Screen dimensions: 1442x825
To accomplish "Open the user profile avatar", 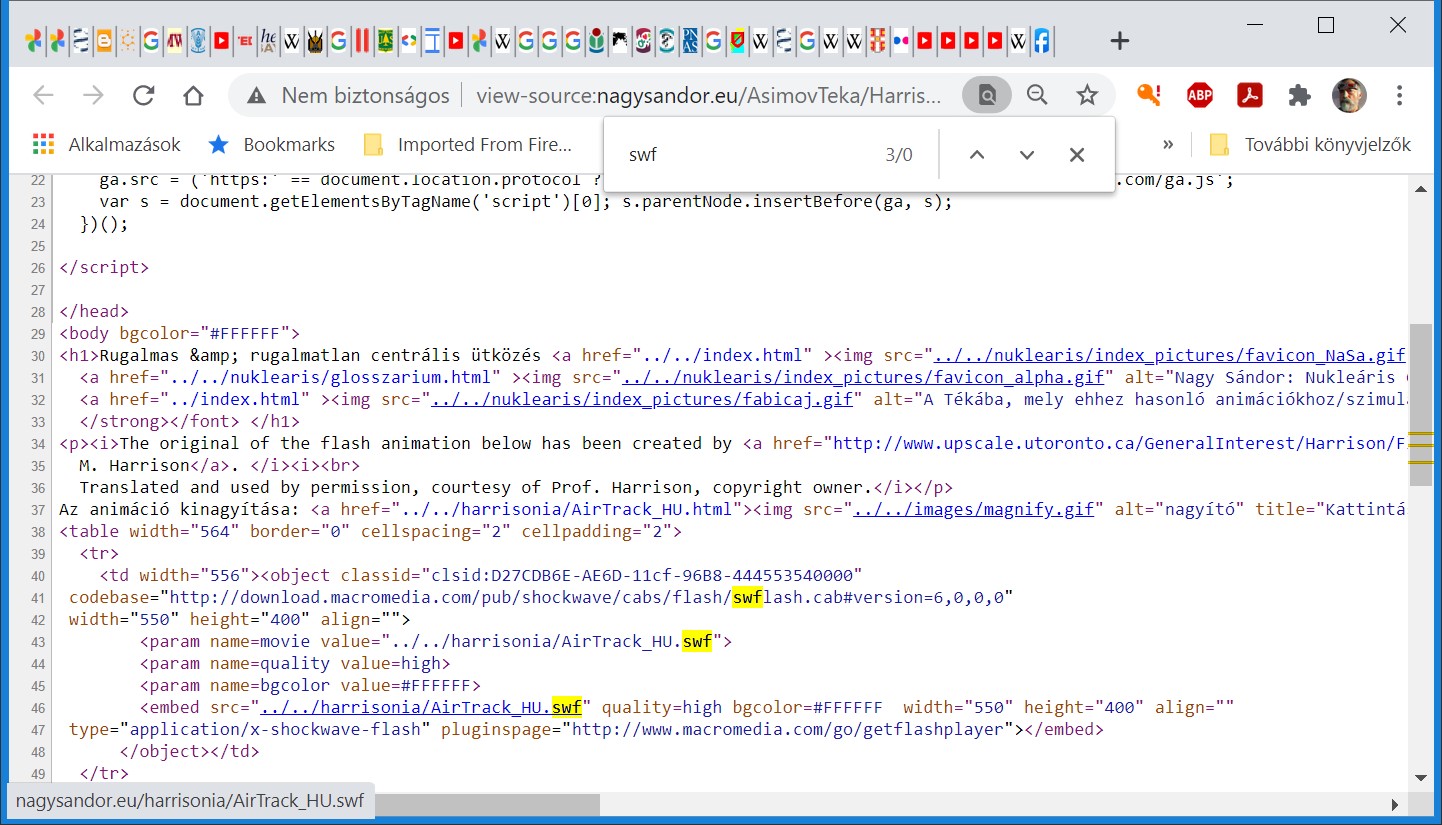I will click(x=1350, y=95).
